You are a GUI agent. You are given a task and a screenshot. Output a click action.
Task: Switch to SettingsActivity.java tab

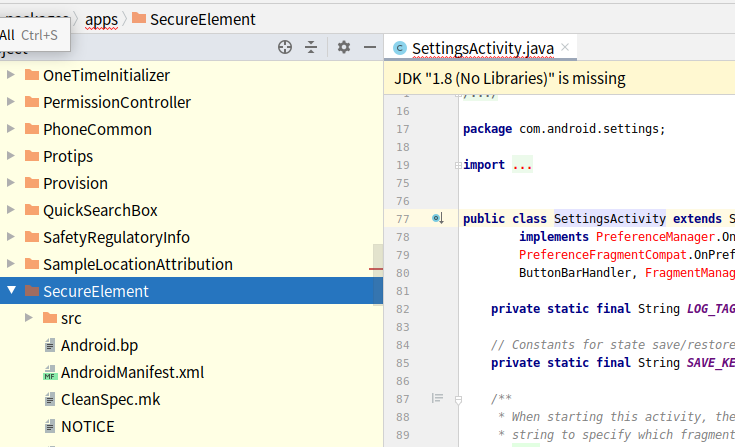[x=480, y=48]
